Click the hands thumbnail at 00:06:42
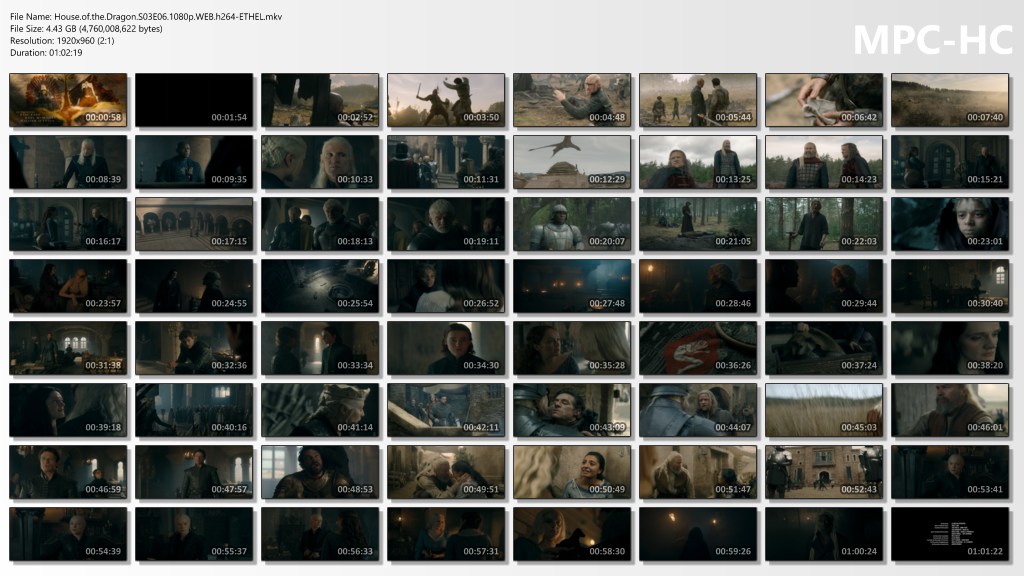 click(824, 100)
